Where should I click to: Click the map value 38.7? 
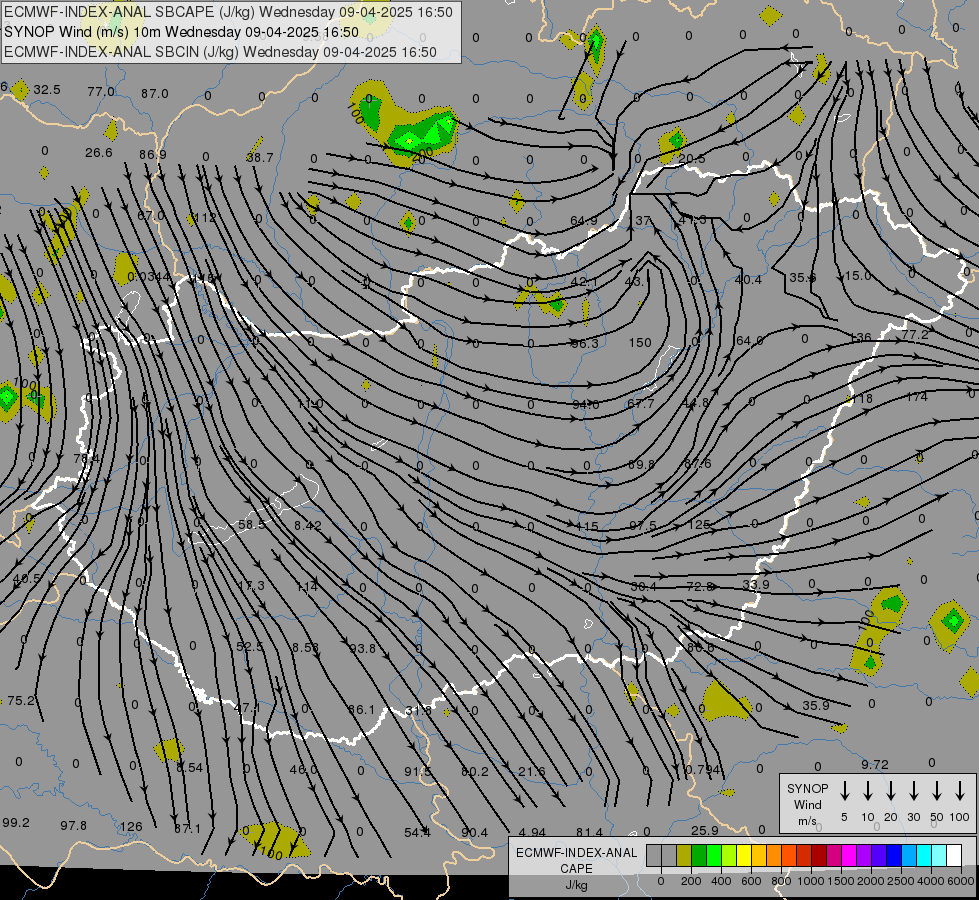[260, 157]
